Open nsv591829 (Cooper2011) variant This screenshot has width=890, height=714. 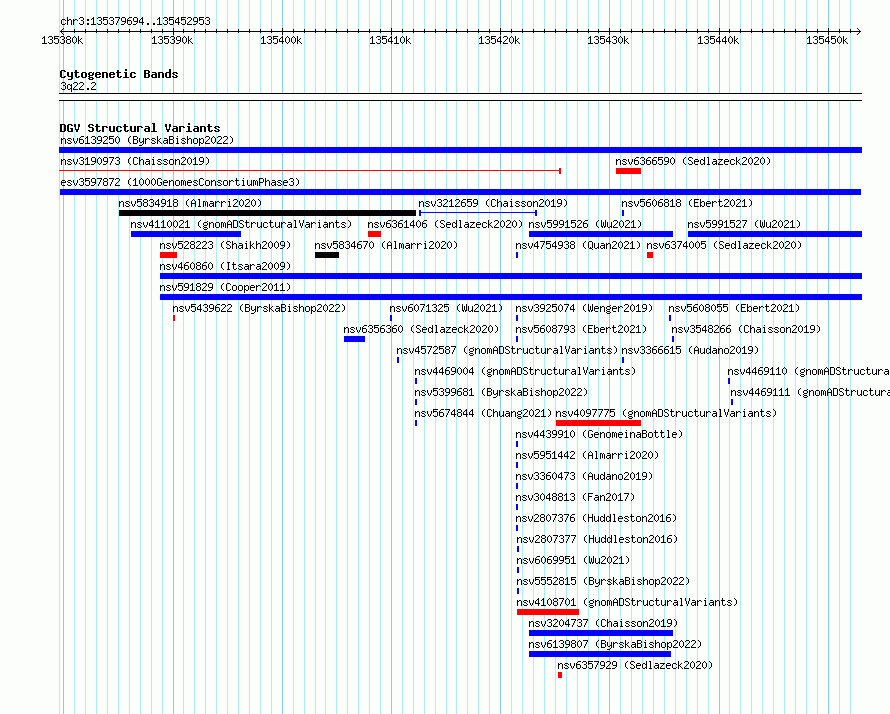(225, 287)
